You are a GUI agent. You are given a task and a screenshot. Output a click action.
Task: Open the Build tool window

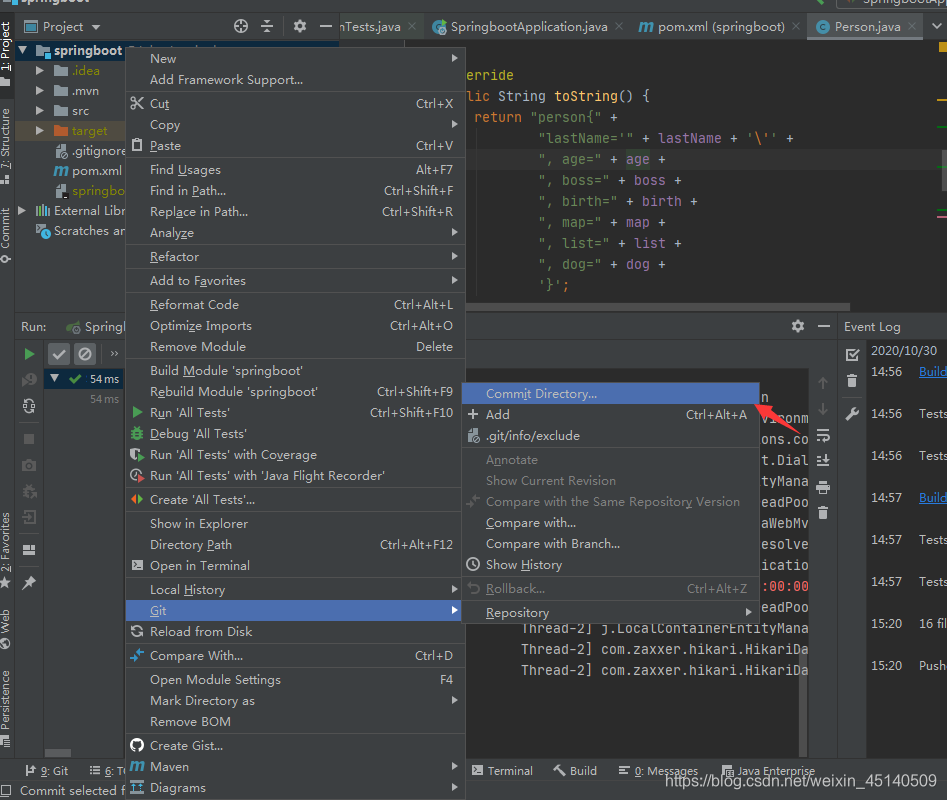(575, 770)
